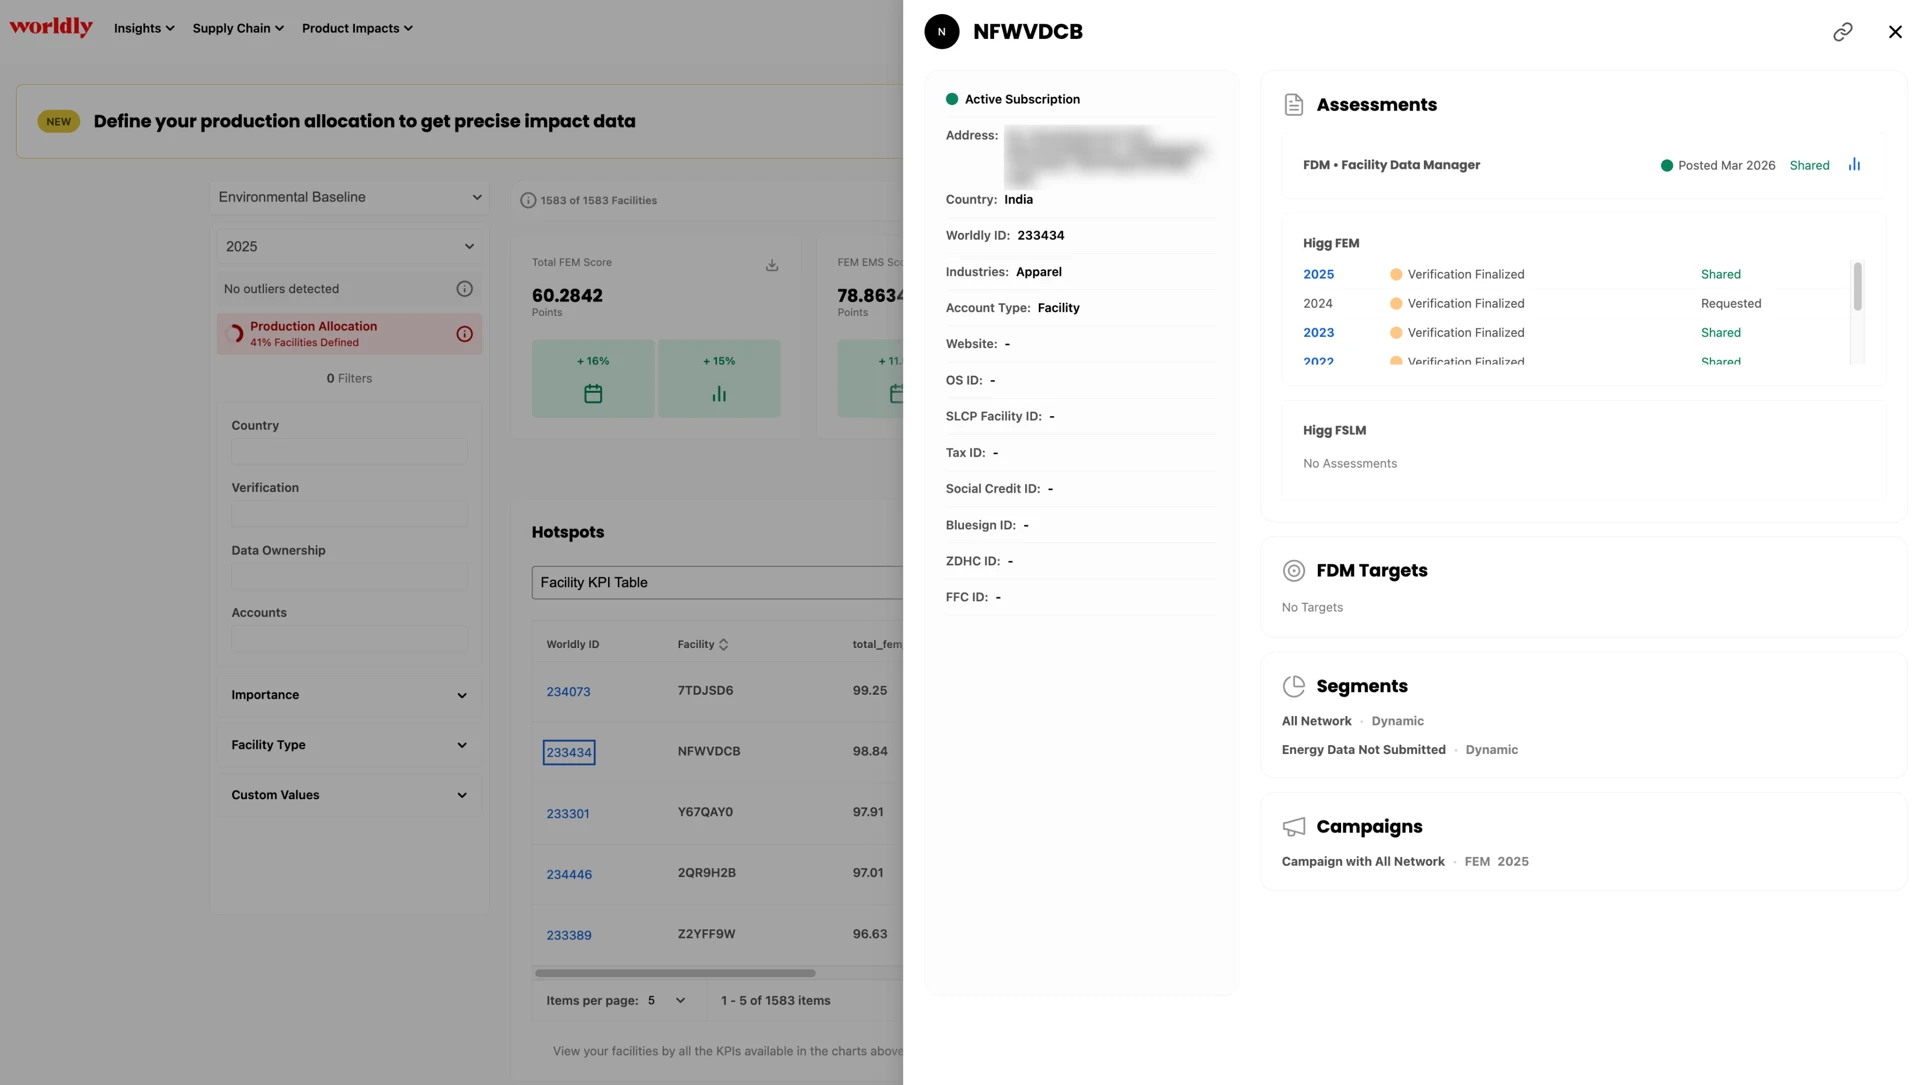Open the calendar icon under +16%
The width and height of the screenshot is (1920, 1085).
(593, 394)
